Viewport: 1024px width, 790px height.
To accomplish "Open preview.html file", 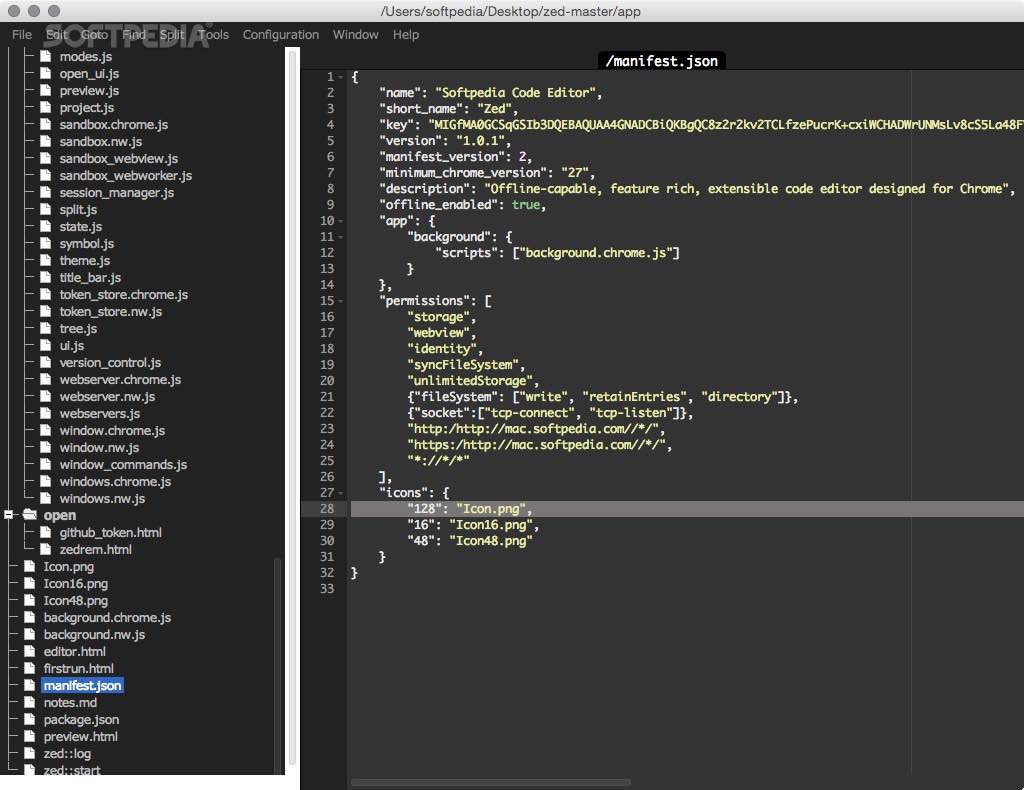I will [x=80, y=736].
